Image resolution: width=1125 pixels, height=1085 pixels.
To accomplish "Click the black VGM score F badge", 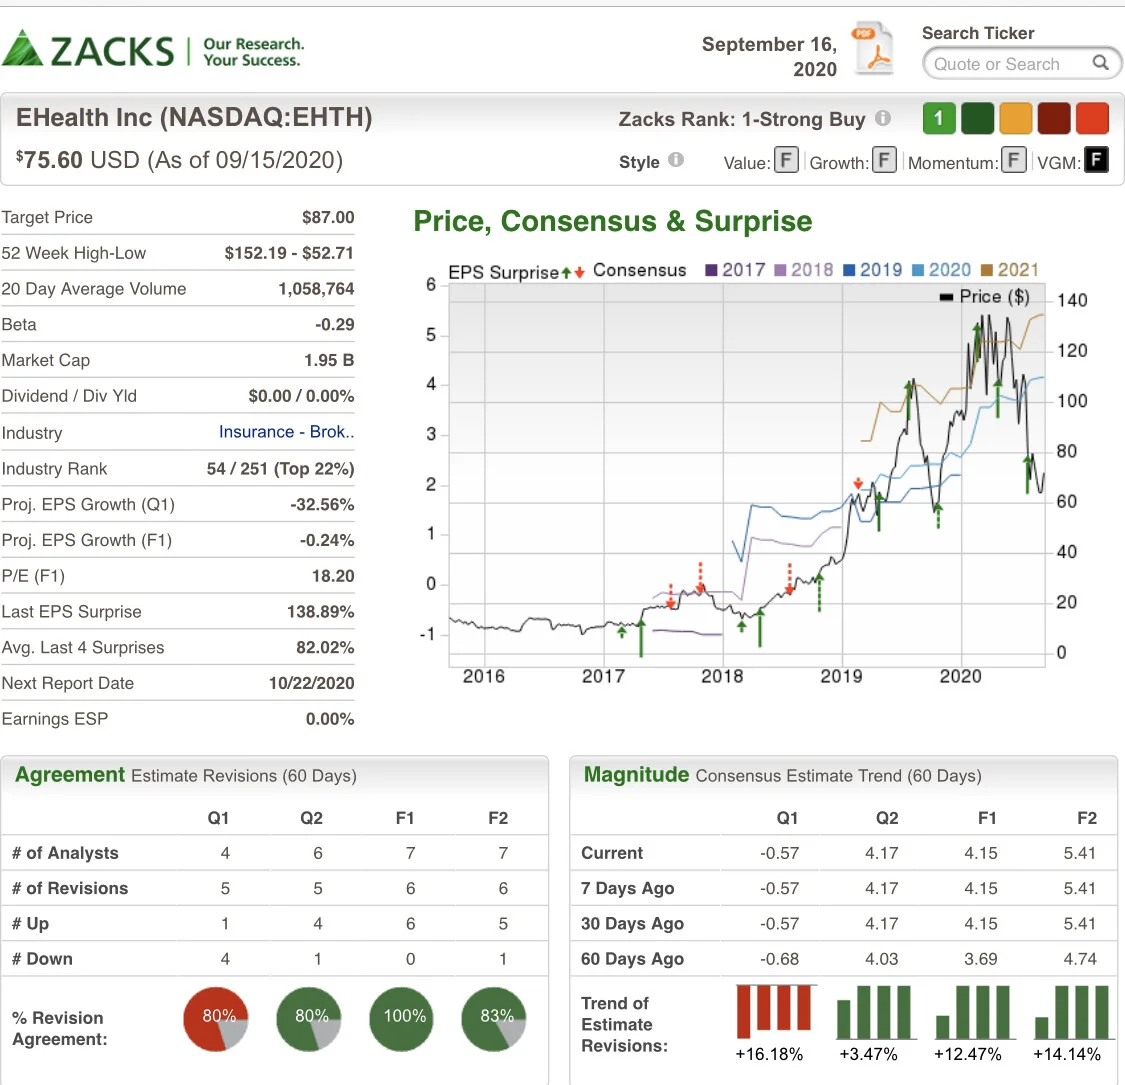I will [1096, 160].
